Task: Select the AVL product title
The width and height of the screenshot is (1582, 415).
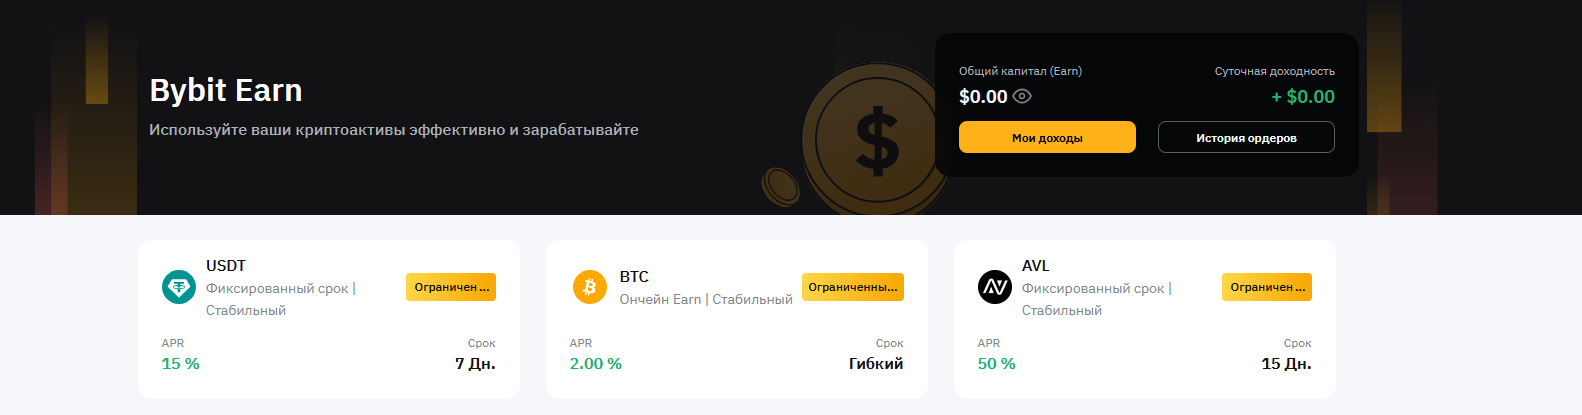Action: (1036, 266)
